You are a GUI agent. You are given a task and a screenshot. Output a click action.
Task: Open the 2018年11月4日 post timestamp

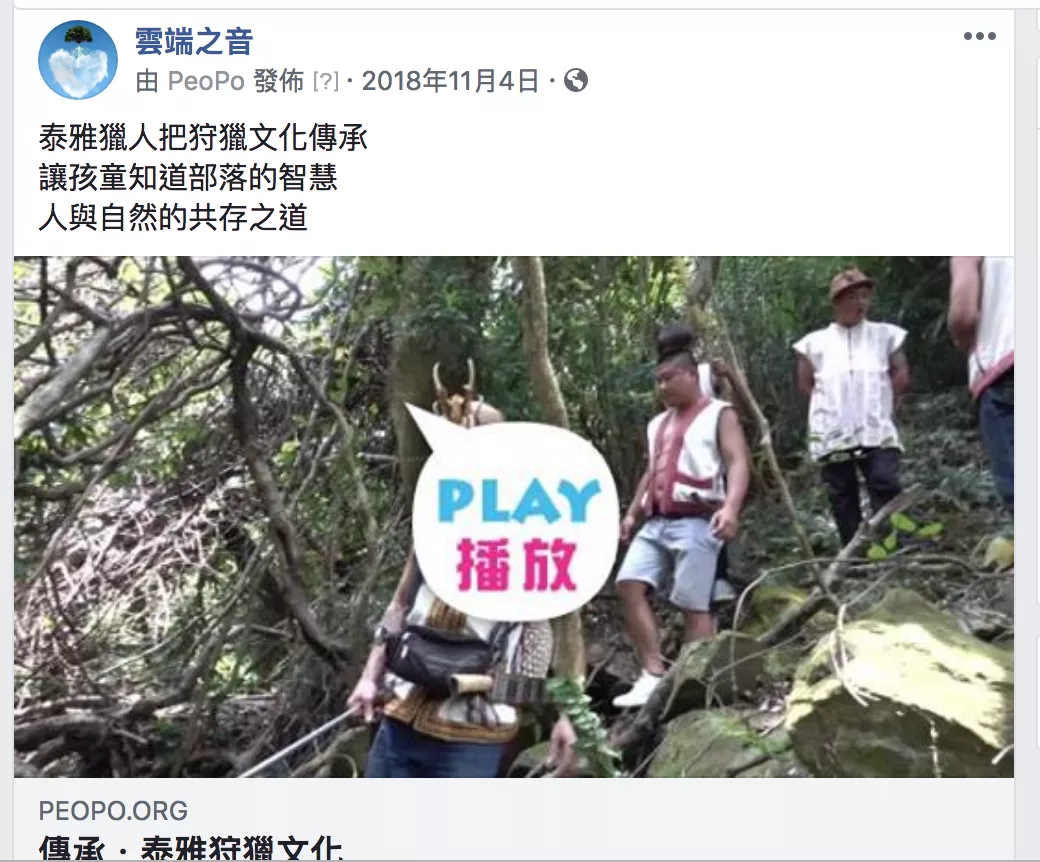click(450, 82)
